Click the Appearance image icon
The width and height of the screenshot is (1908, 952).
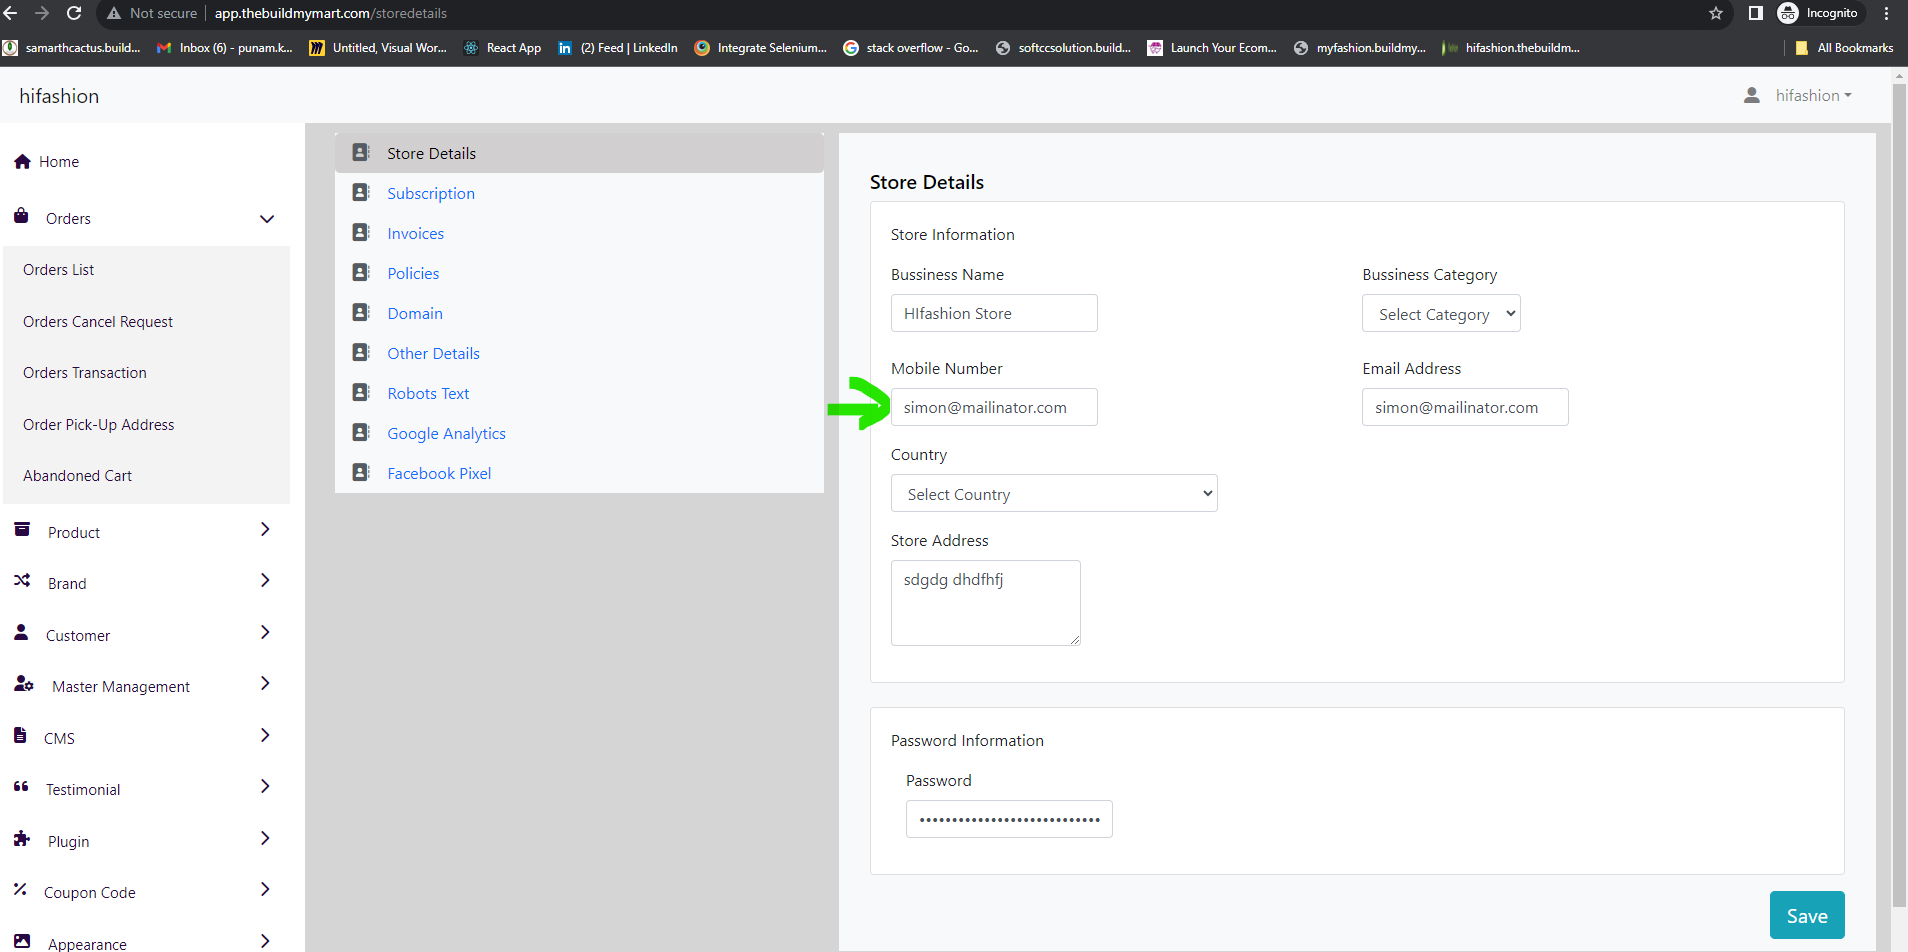pos(22,941)
